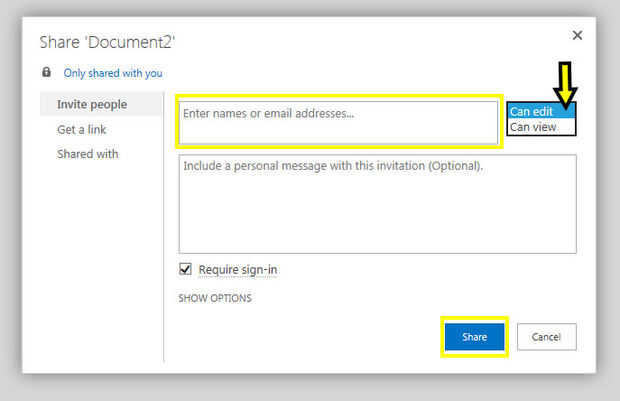This screenshot has width=620, height=401.
Task: Switch to the Get a link tab
Action: [81, 129]
